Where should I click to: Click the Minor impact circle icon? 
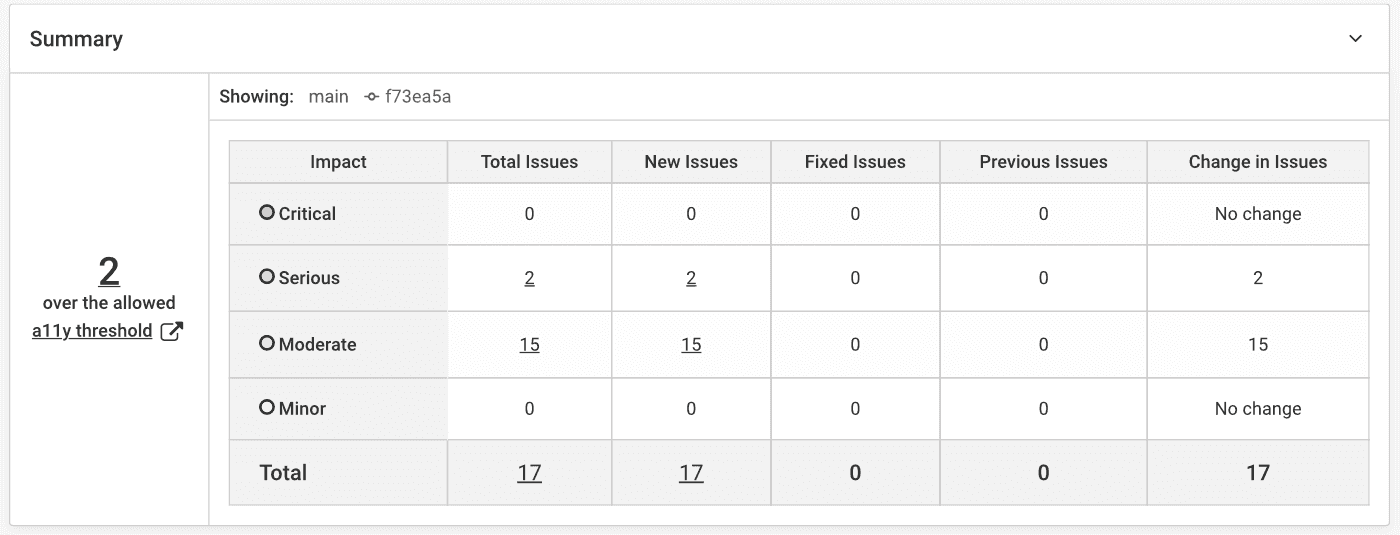[x=267, y=407]
